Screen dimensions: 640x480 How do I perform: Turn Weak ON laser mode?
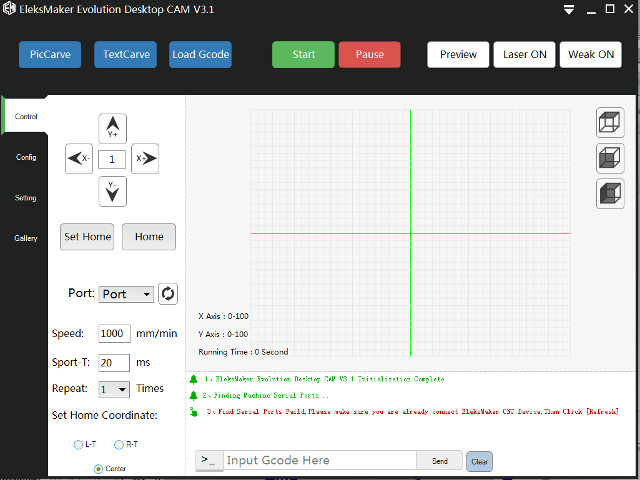pos(591,54)
